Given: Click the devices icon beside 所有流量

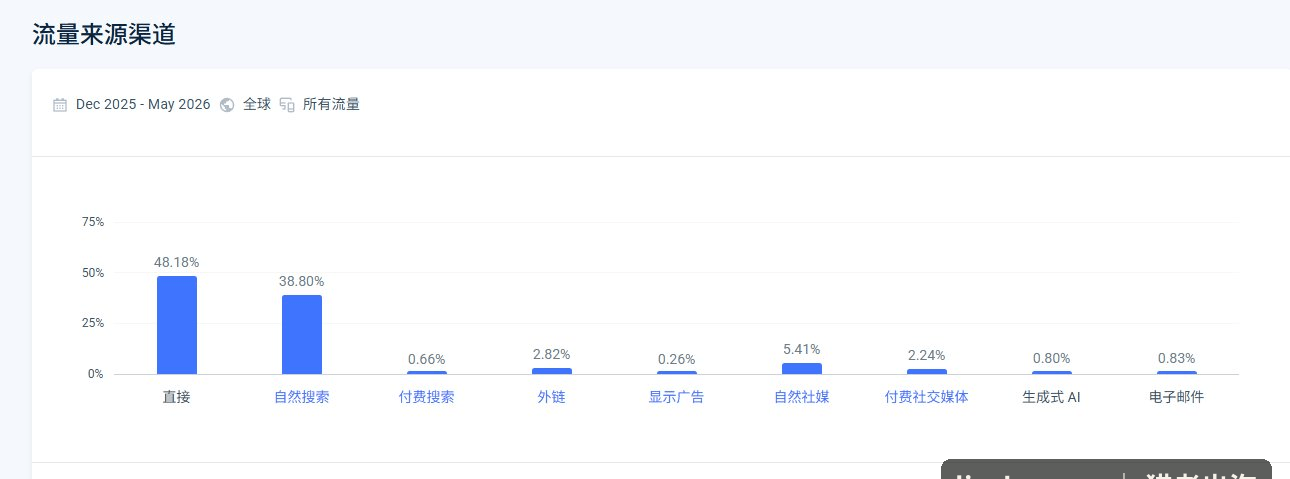Looking at the screenshot, I should tap(287, 105).
